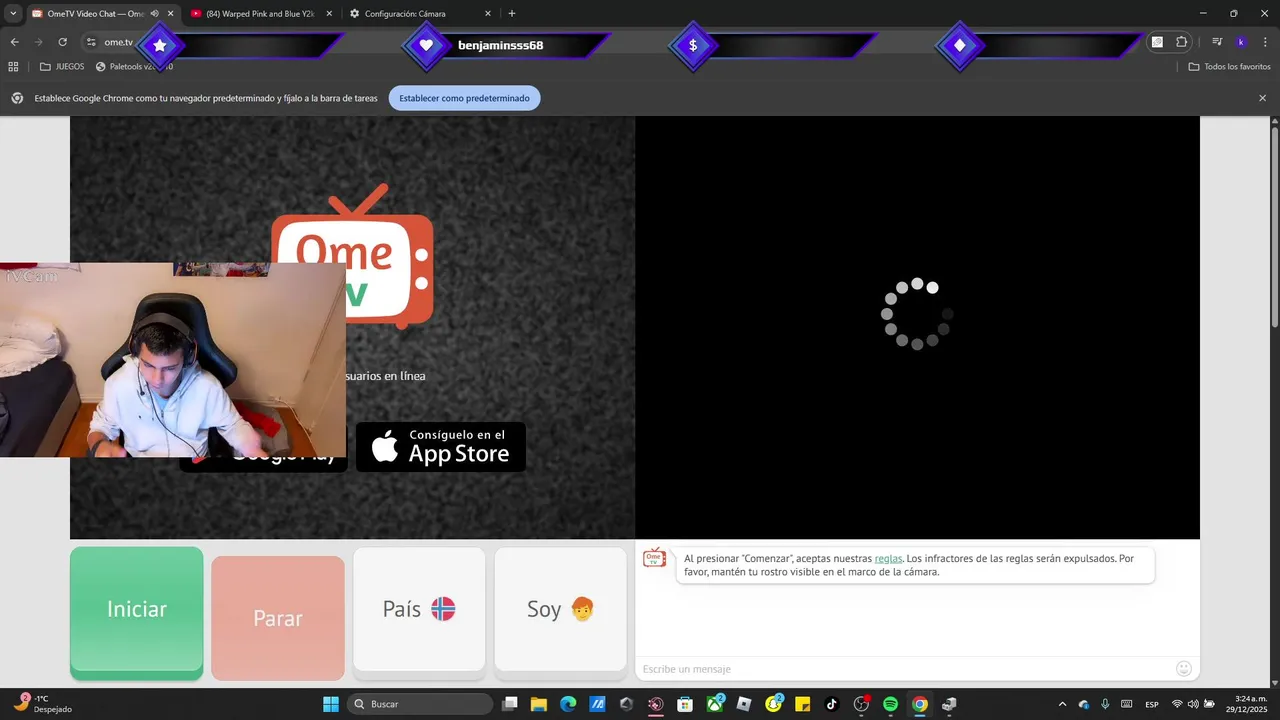Image resolution: width=1280 pixels, height=720 pixels.
Task: Open the apps grid in bookmarks bar
Action: click(13, 67)
